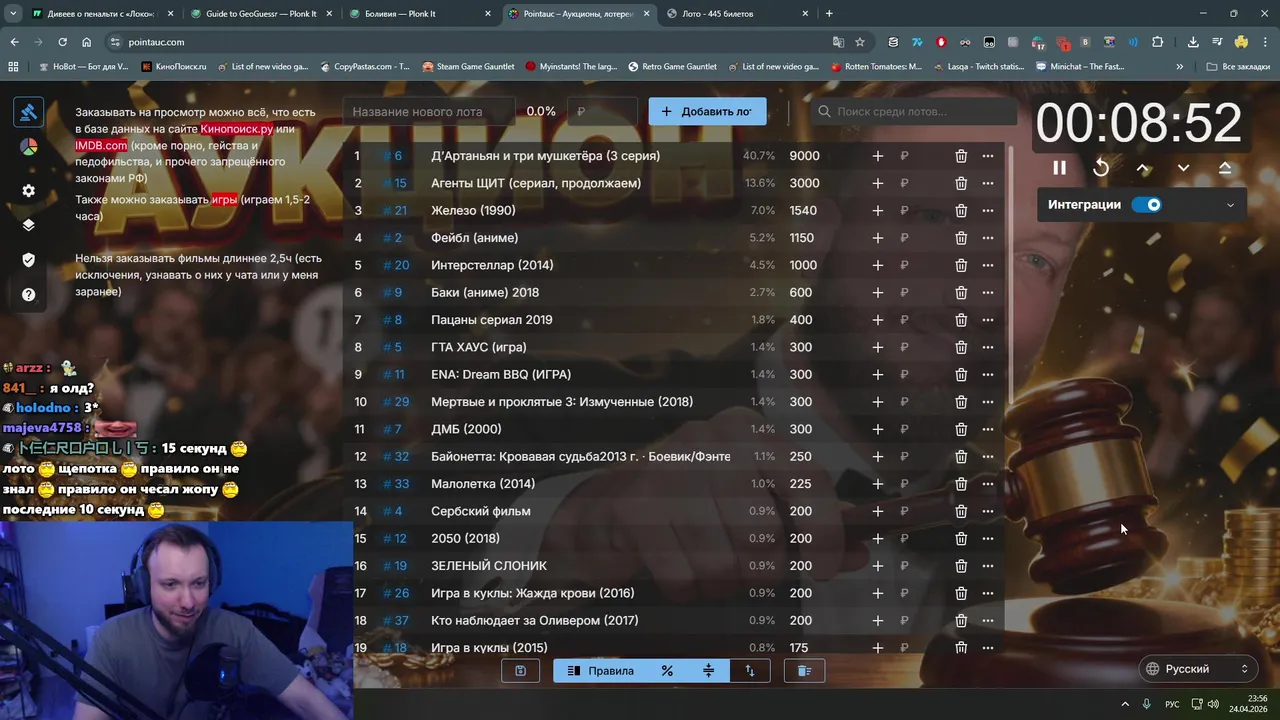This screenshot has height=720, width=1280.
Task: Add amount to ГТА ХАУС (игра) with plus
Action: coord(877,347)
